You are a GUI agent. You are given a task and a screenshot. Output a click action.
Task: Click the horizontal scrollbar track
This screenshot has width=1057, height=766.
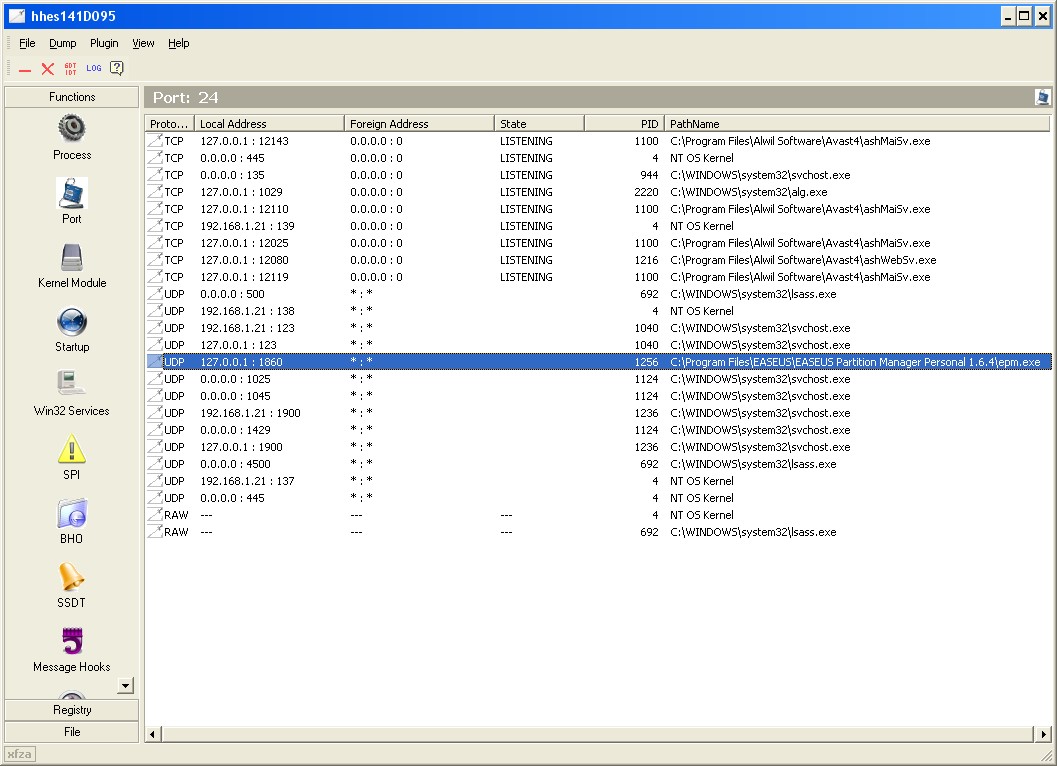(x=598, y=734)
